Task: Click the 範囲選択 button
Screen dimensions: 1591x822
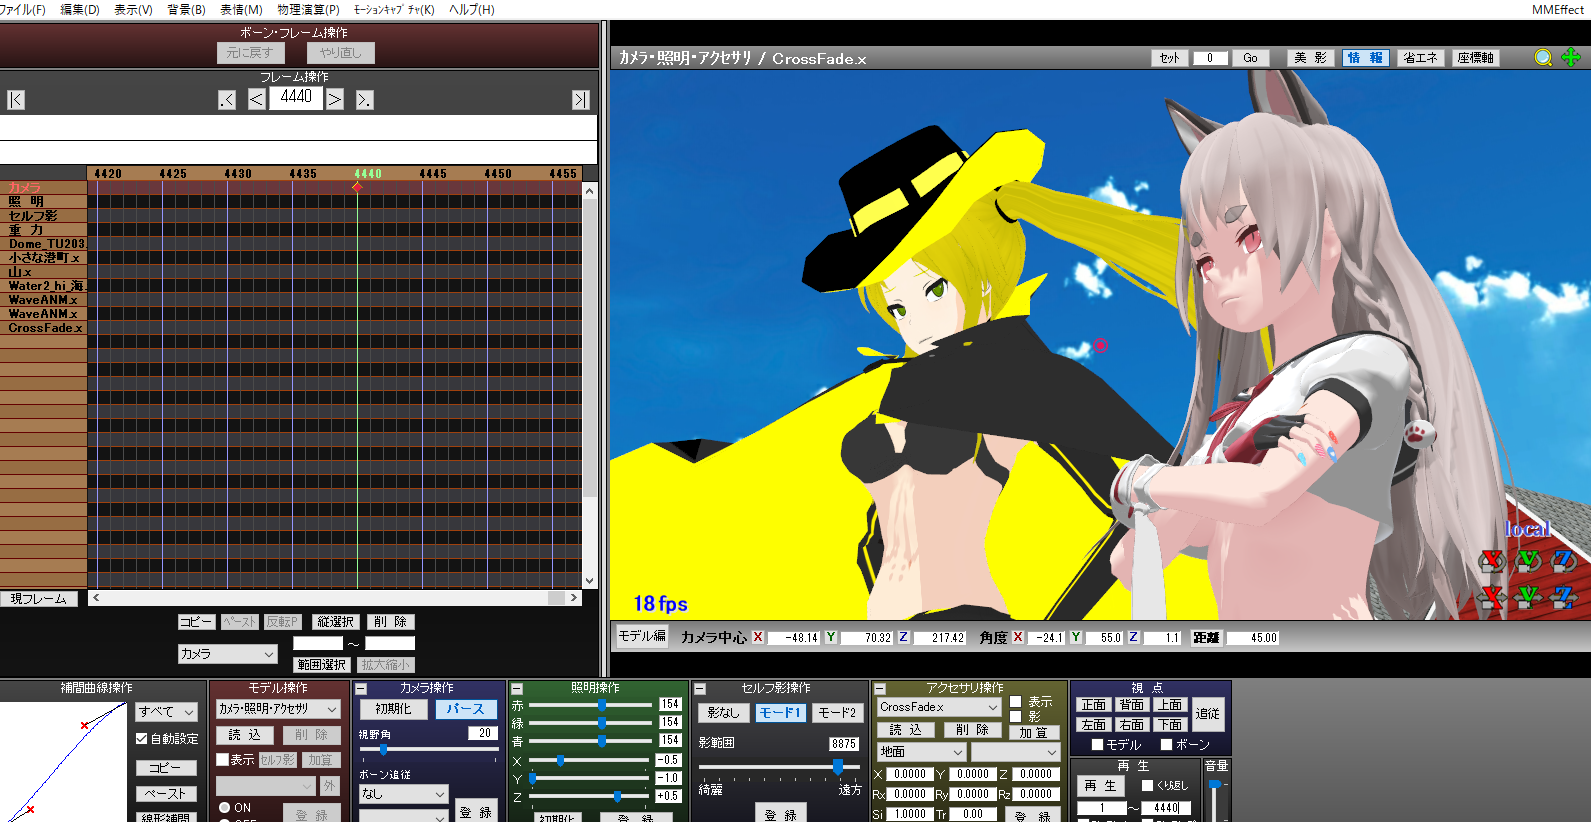Action: 321,665
